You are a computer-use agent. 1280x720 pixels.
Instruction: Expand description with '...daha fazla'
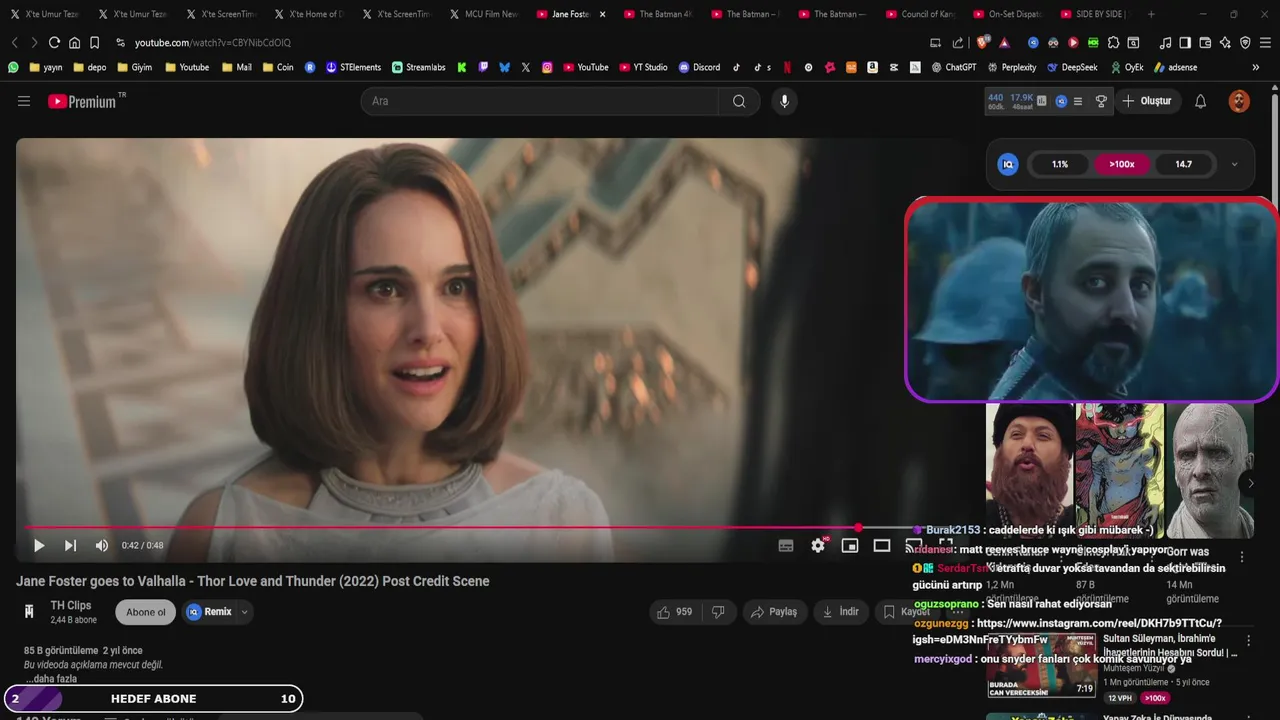click(x=52, y=679)
